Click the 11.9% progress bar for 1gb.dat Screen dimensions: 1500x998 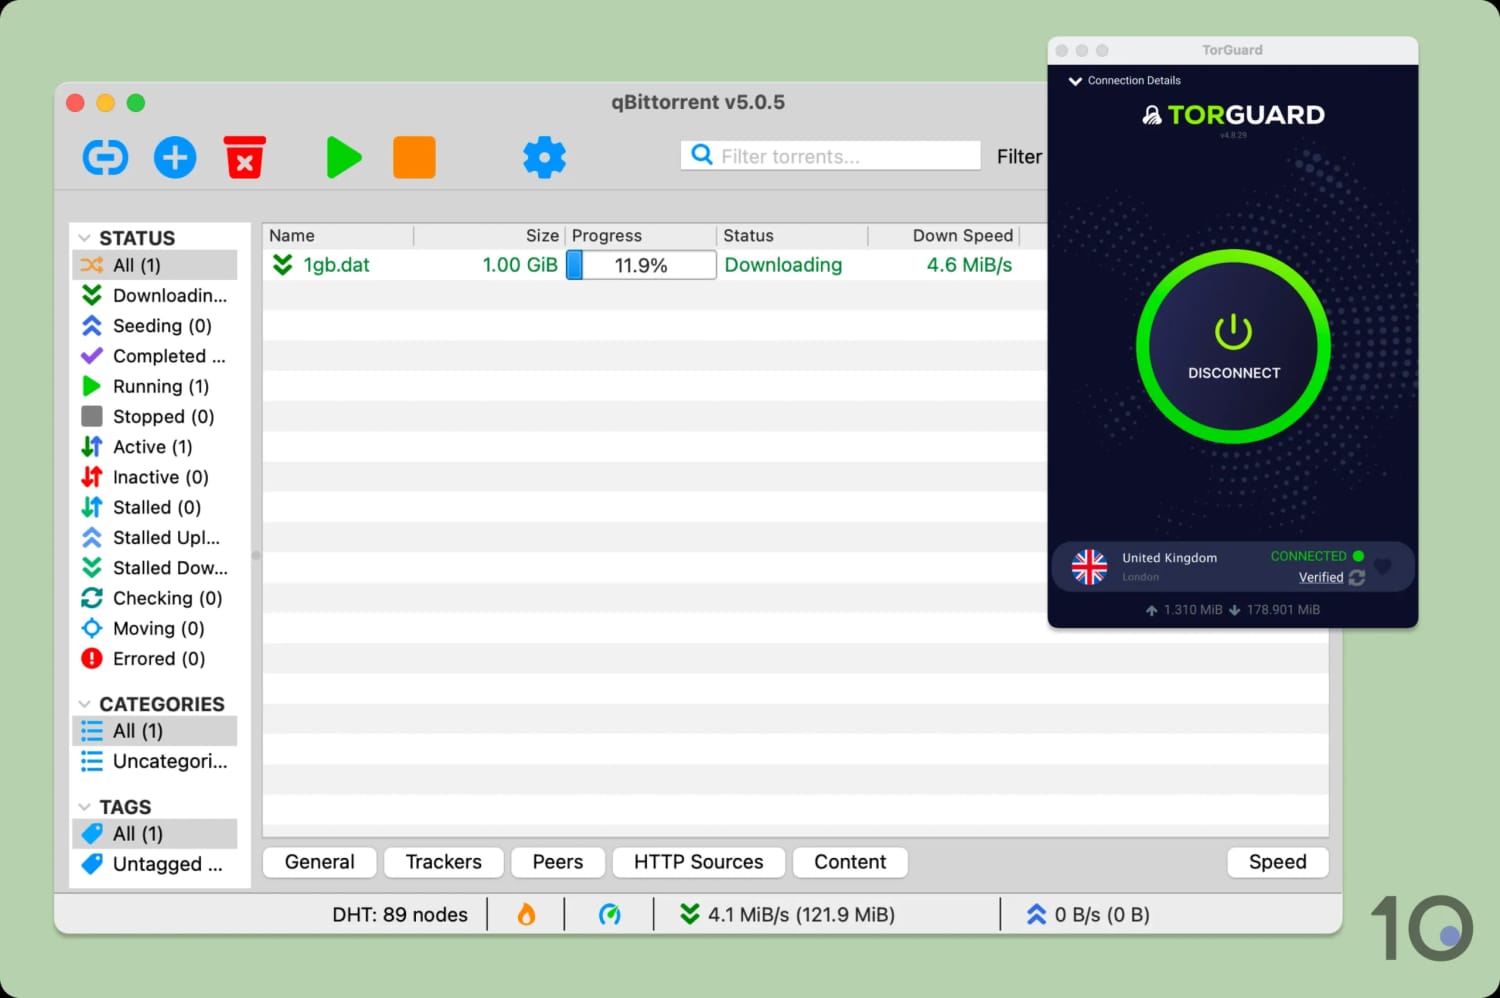click(x=640, y=265)
